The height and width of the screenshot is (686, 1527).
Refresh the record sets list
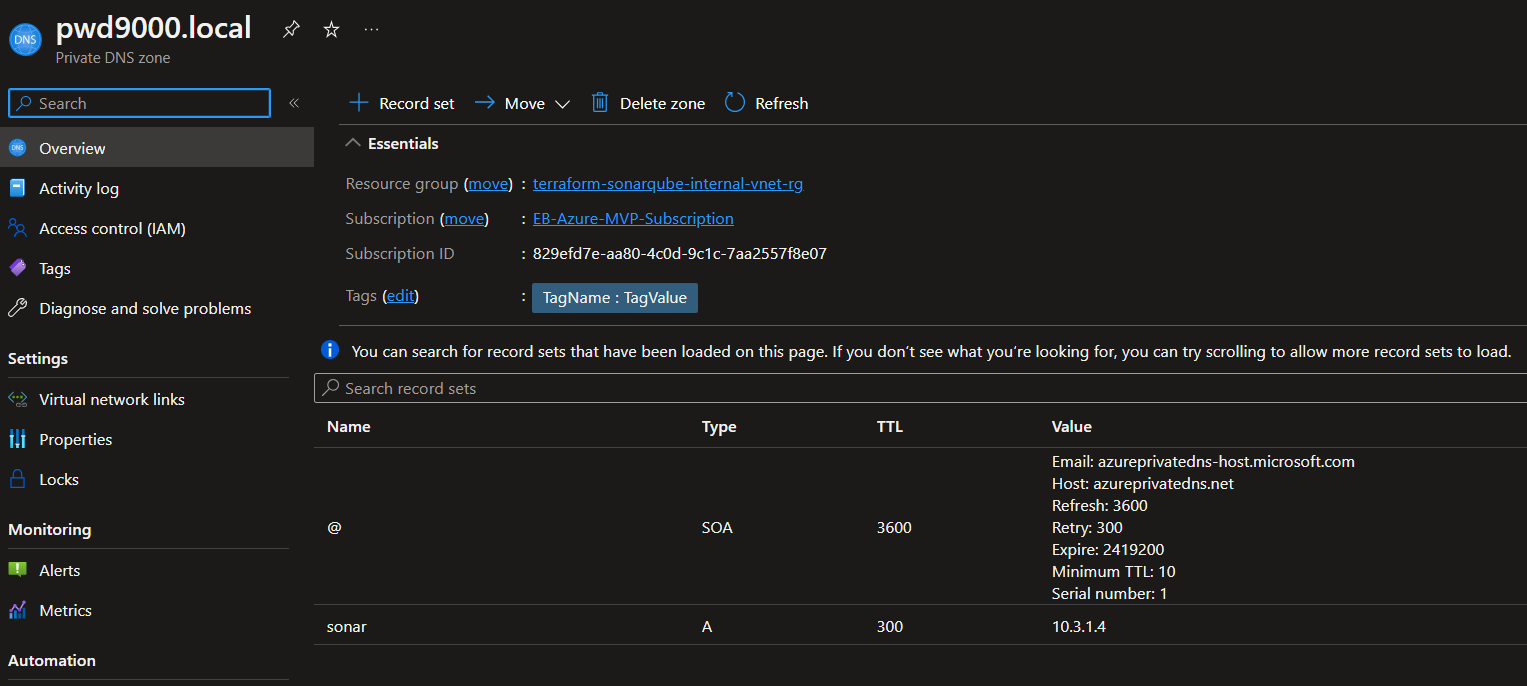[766, 103]
